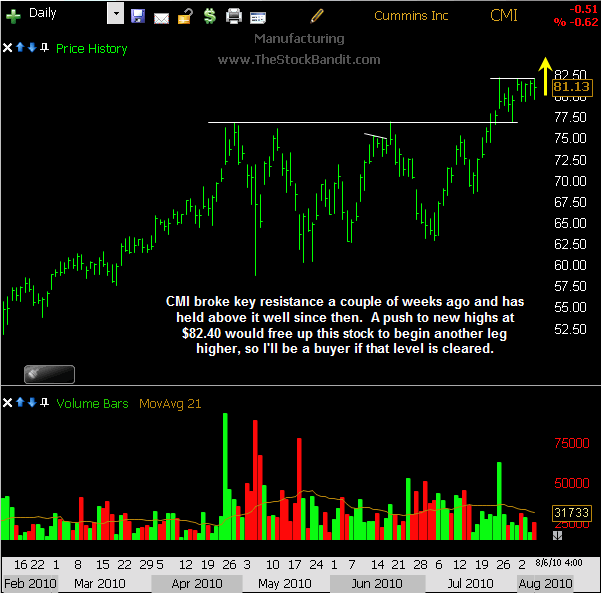This screenshot has width=601, height=593.
Task: Print the chart using printer icon
Action: 234,16
